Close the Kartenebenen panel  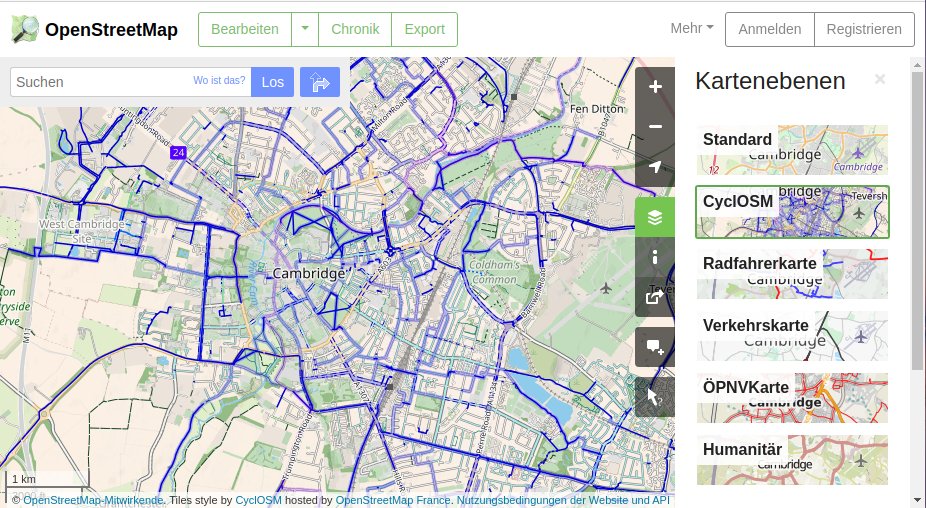879,79
